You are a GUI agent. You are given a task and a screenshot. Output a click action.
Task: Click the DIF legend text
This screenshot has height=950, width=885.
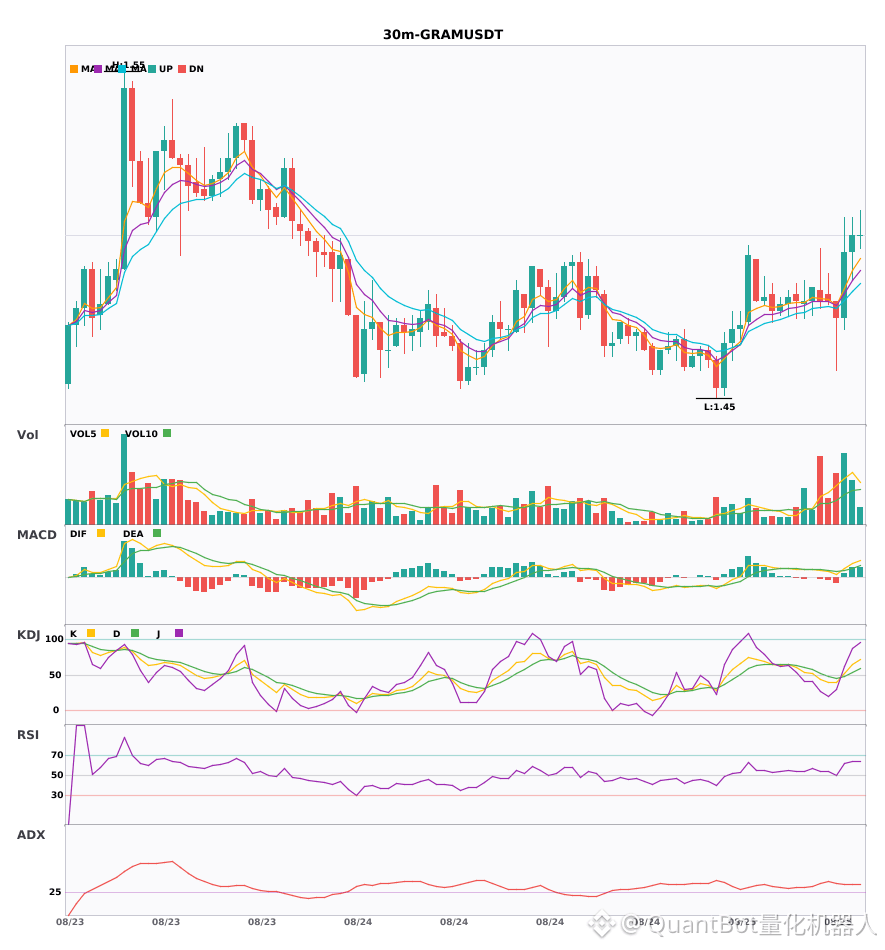tap(78, 534)
